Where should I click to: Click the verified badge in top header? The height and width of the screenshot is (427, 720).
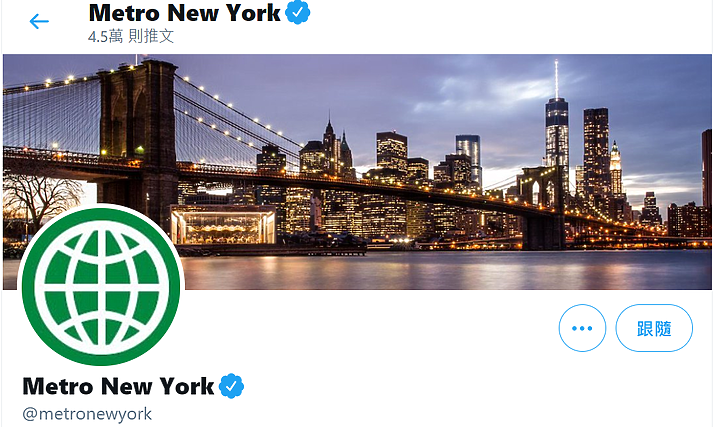click(x=298, y=13)
